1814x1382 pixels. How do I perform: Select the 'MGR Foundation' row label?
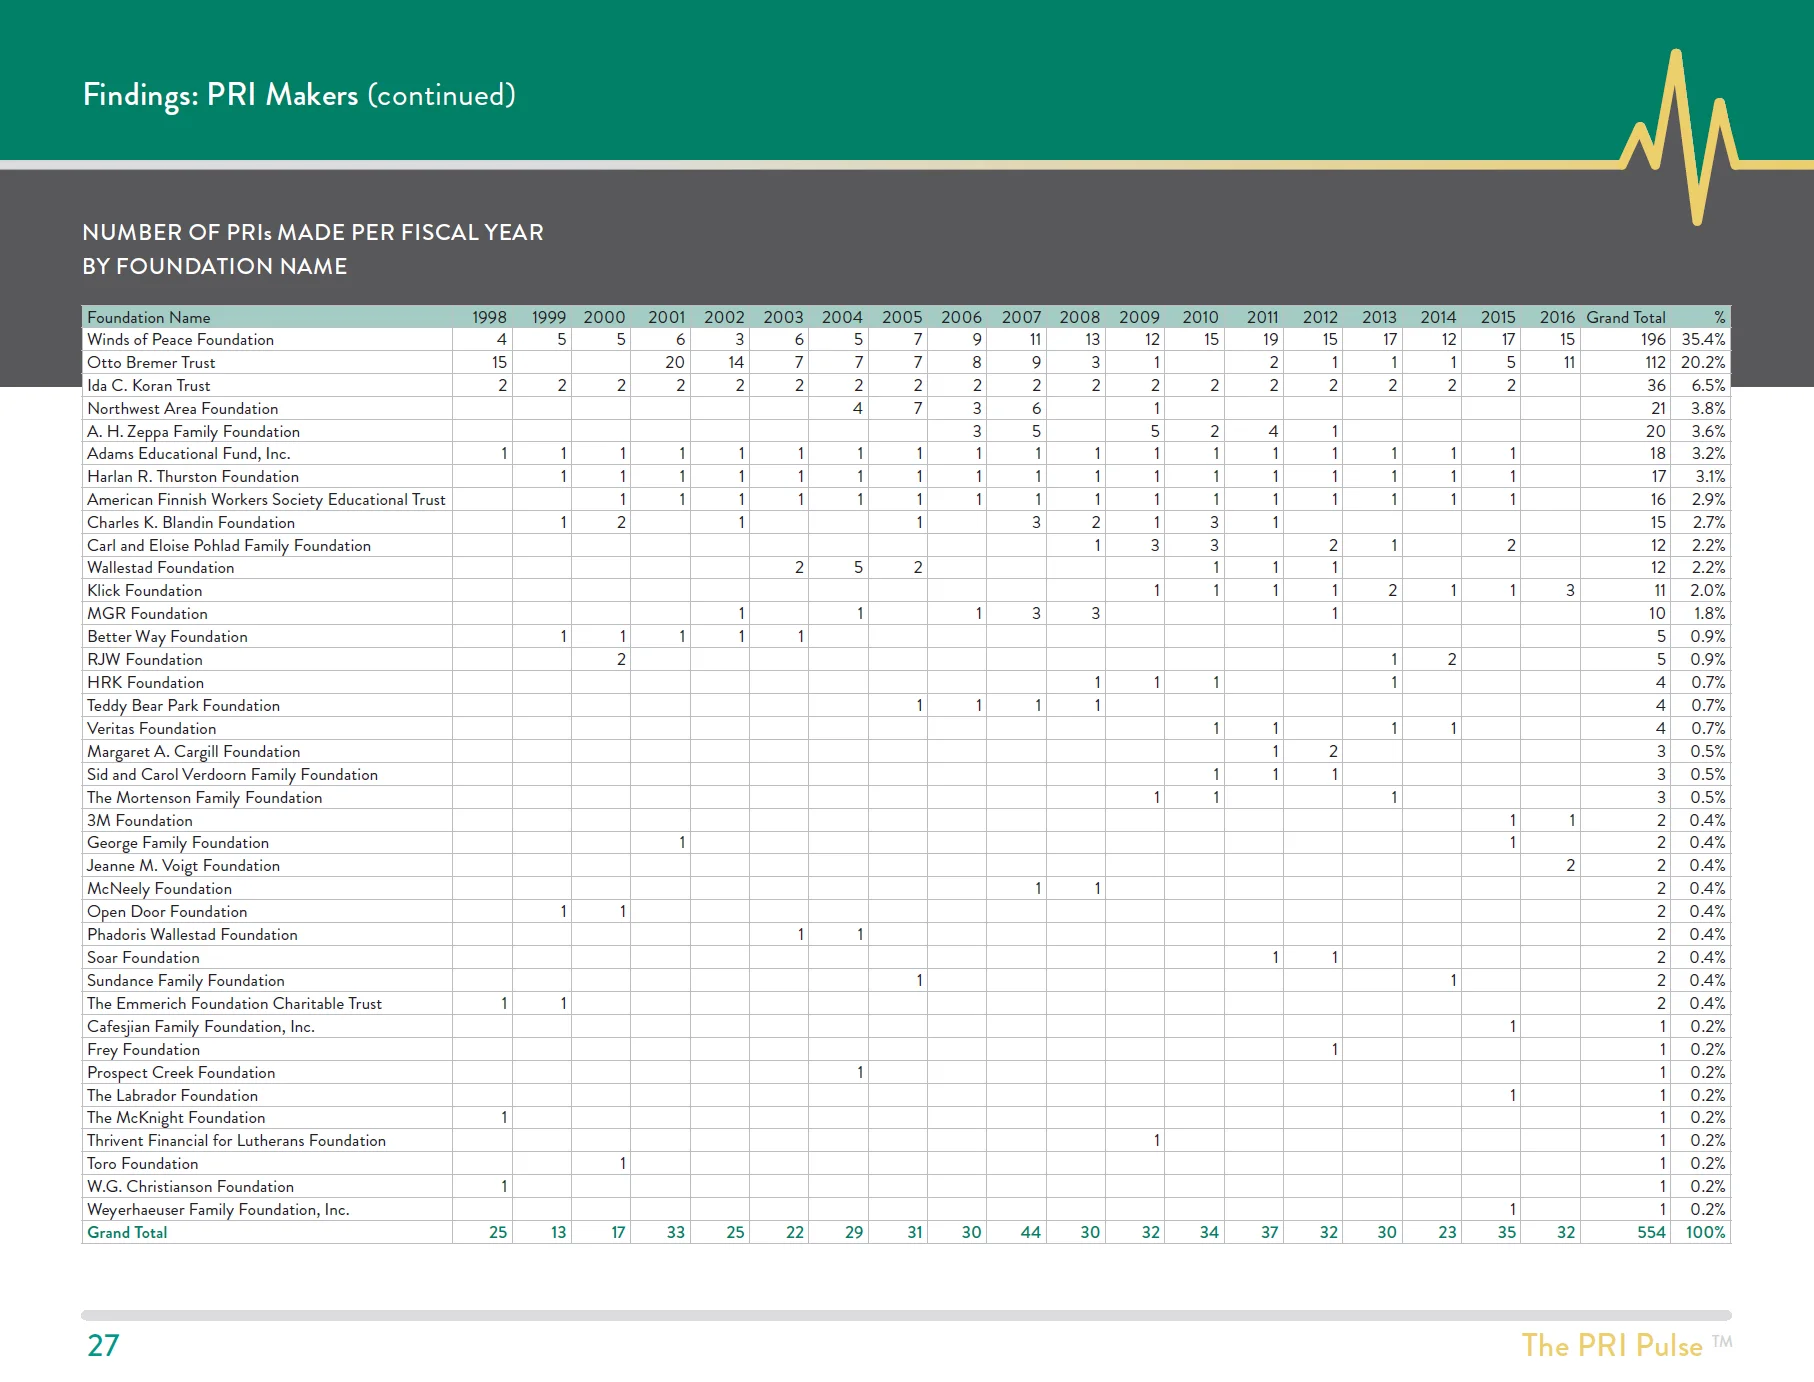click(147, 614)
